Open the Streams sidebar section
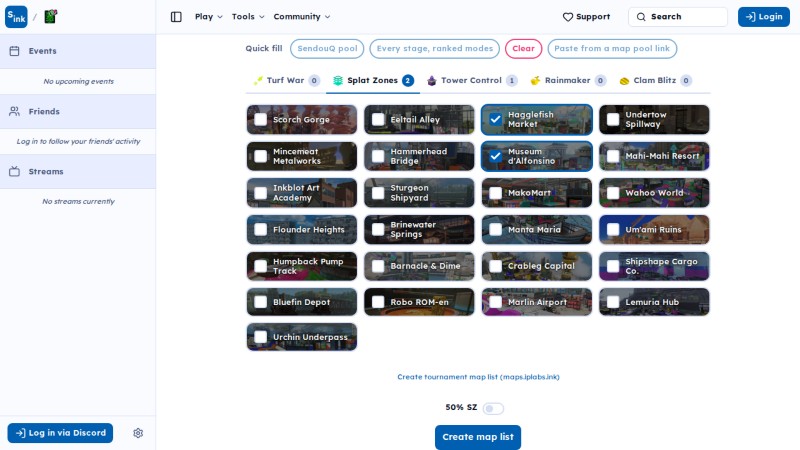 pyautogui.click(x=78, y=171)
